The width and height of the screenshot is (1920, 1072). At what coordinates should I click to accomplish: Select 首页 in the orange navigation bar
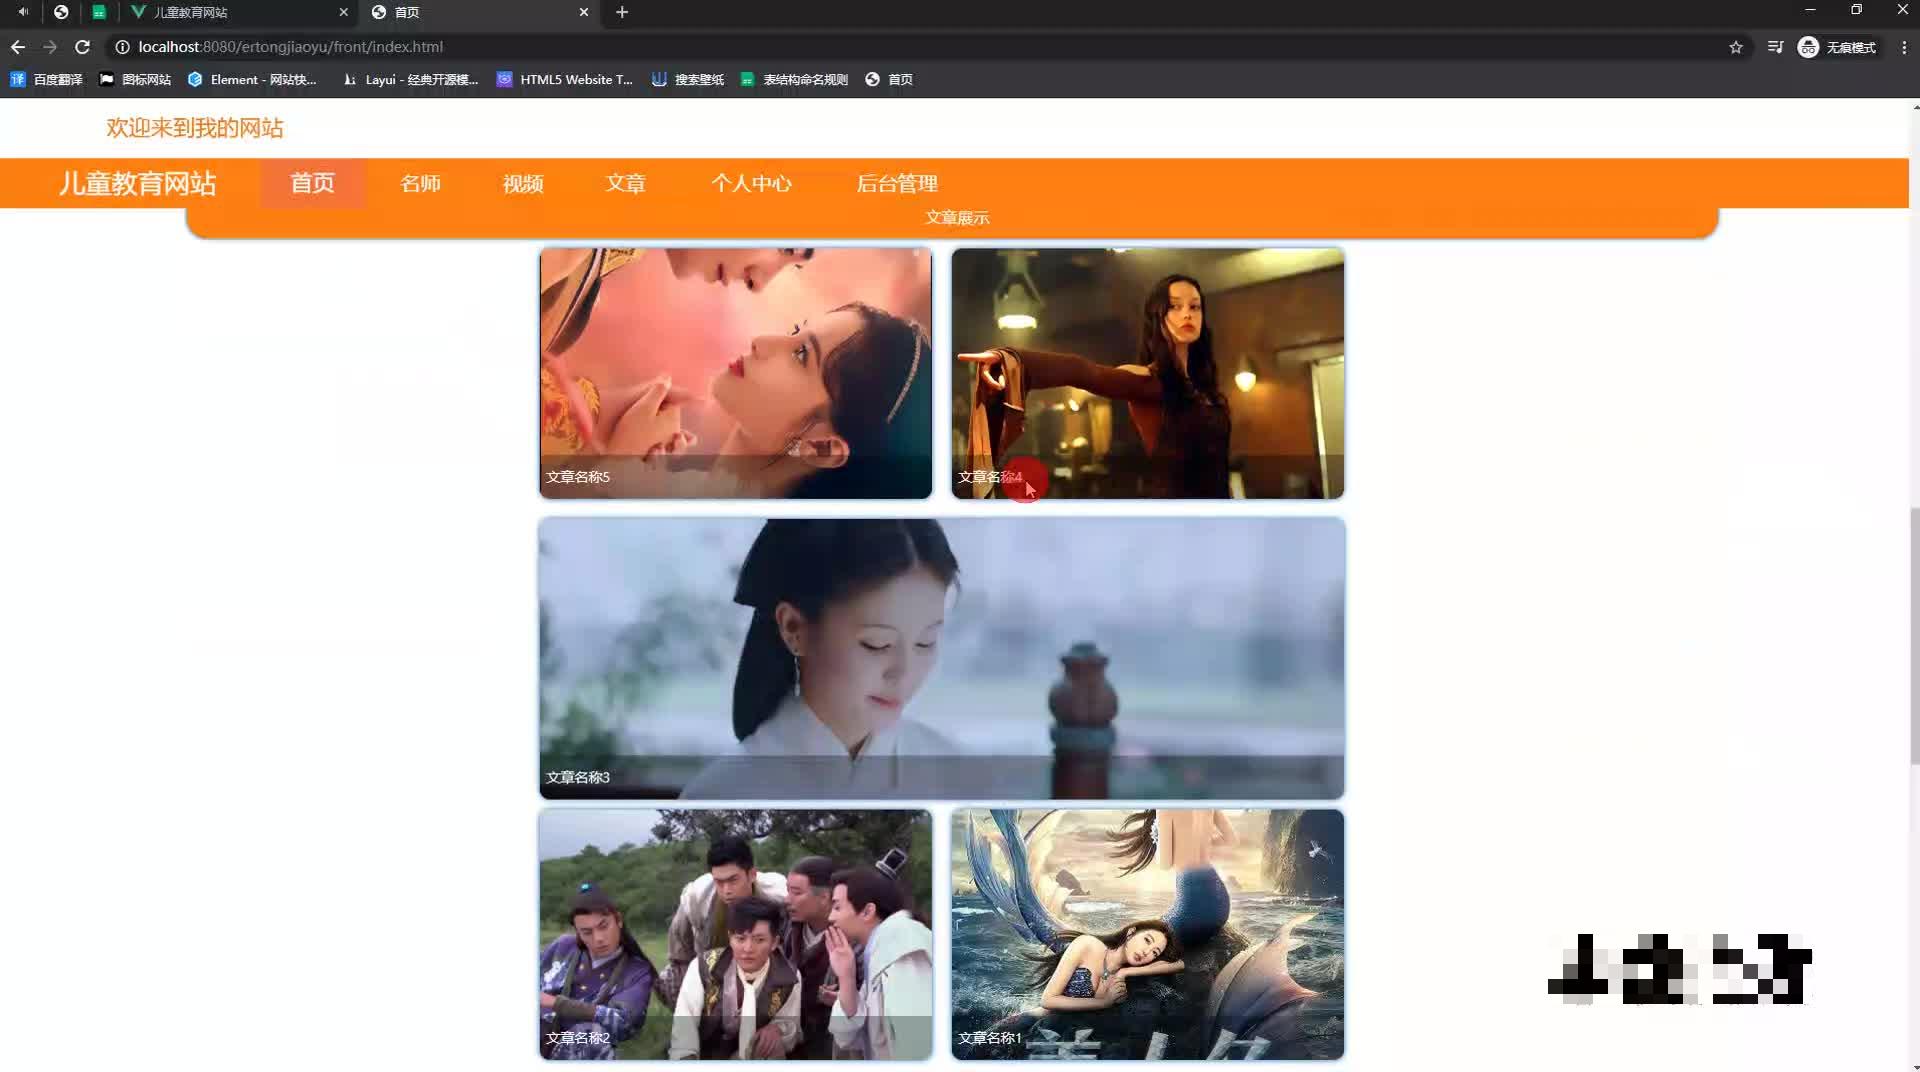click(x=313, y=183)
